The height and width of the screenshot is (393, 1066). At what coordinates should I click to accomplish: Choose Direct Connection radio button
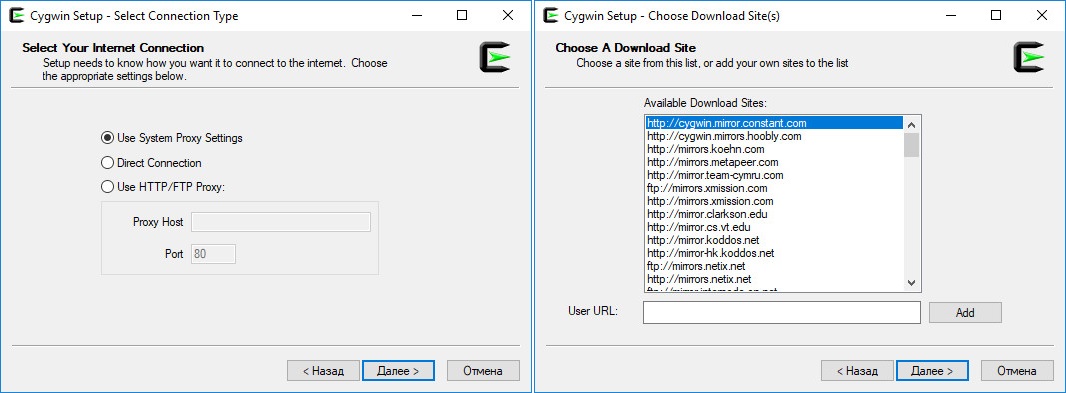(107, 163)
